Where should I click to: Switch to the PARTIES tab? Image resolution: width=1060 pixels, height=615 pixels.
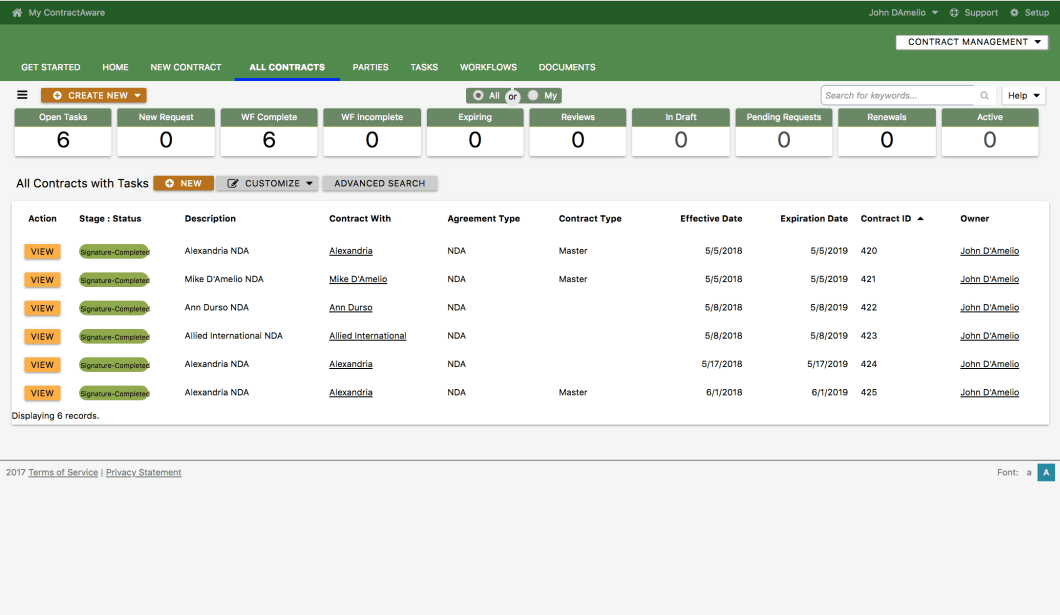coord(370,67)
